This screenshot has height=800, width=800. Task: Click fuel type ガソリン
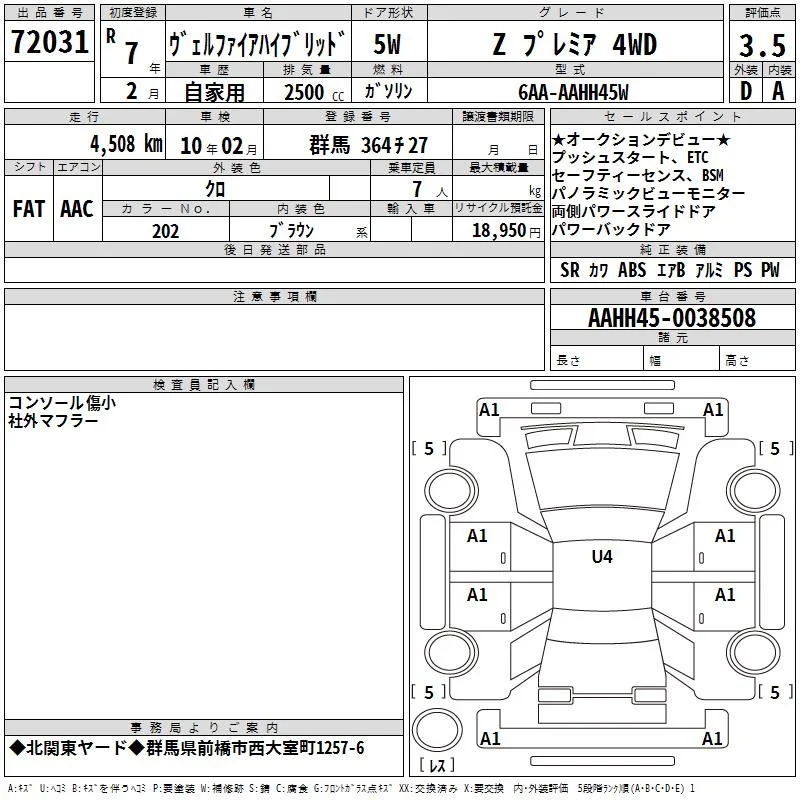point(388,91)
